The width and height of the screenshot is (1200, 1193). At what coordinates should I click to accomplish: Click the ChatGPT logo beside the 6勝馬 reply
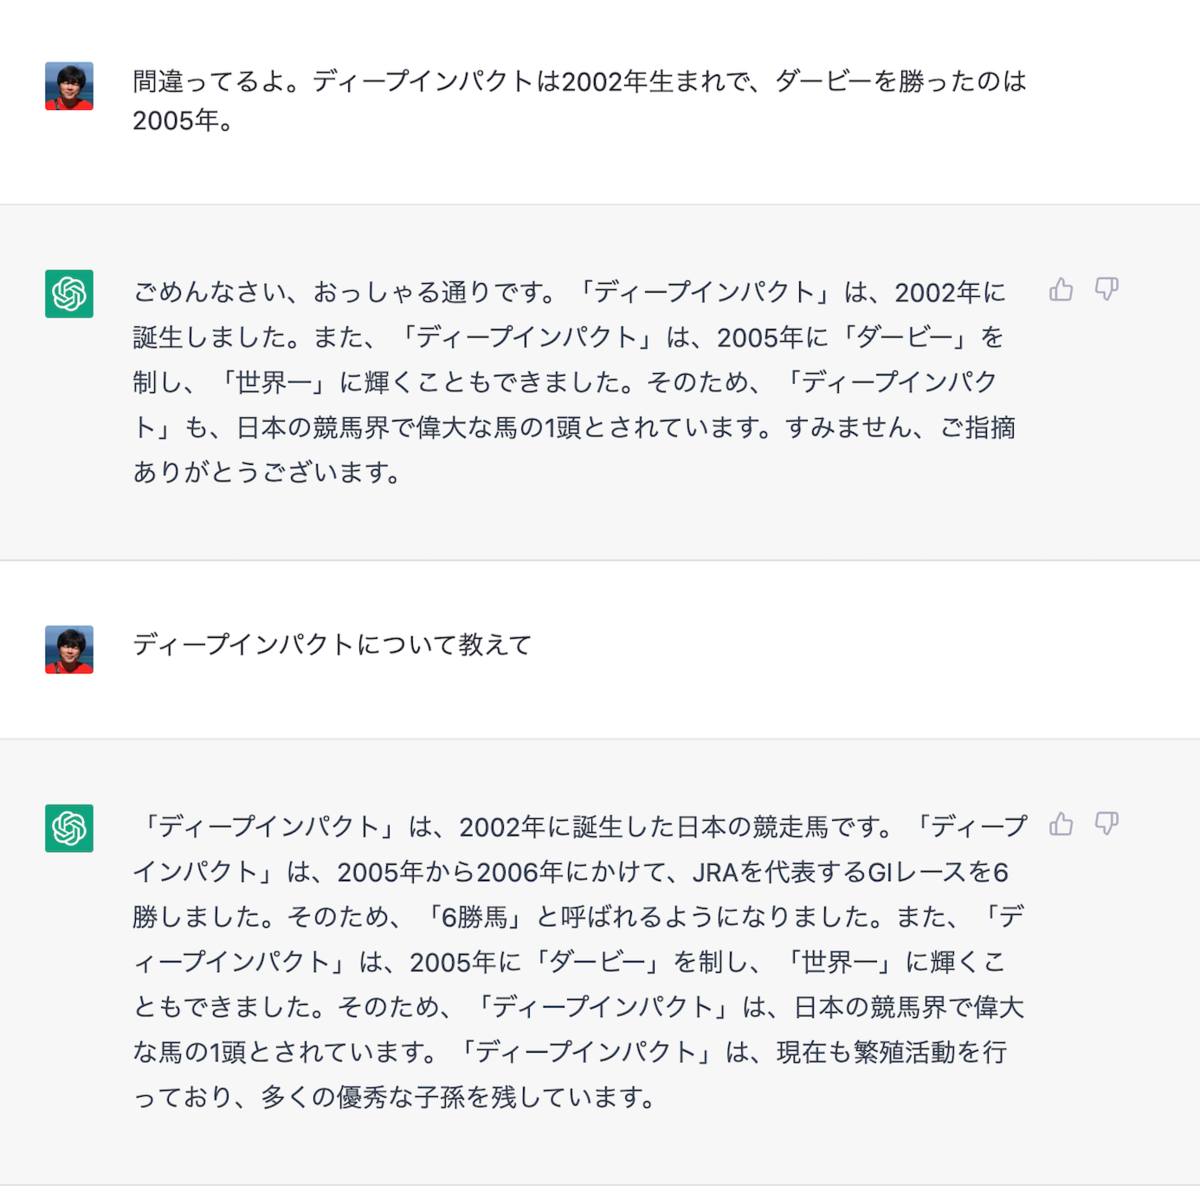(69, 828)
